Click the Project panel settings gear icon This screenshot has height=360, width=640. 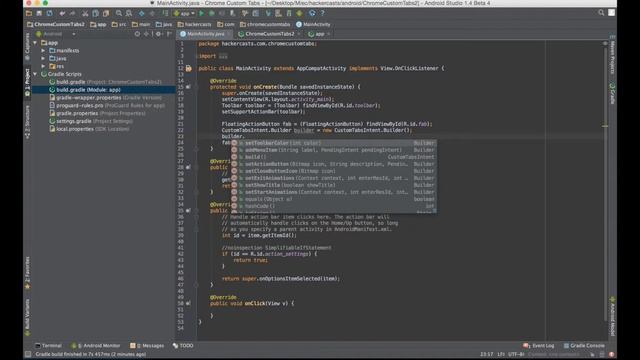158,34
